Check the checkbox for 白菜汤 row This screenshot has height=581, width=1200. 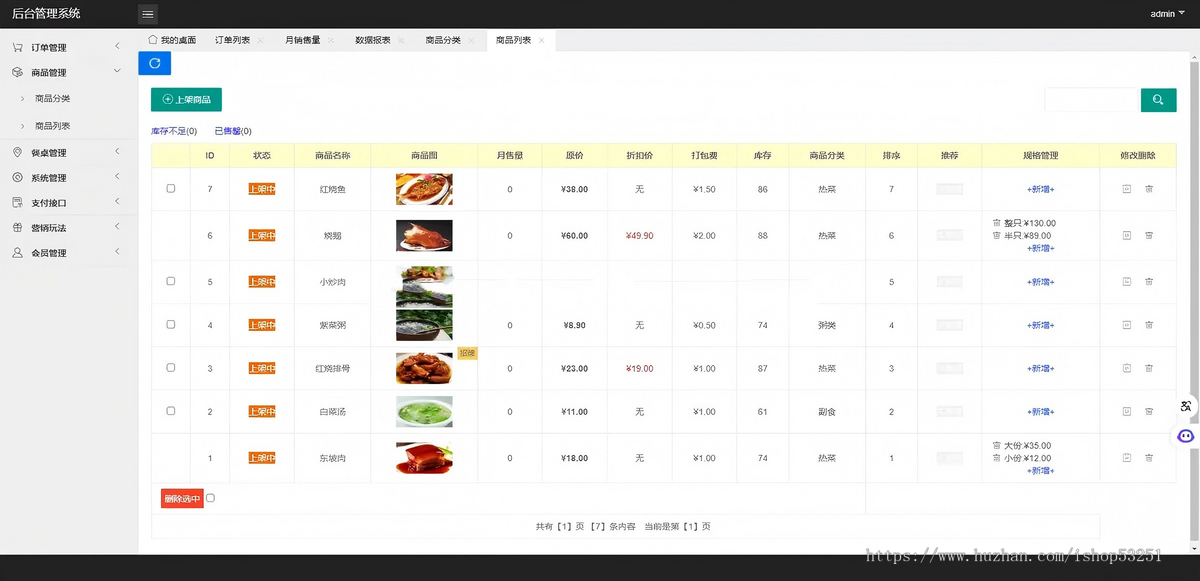pos(170,410)
